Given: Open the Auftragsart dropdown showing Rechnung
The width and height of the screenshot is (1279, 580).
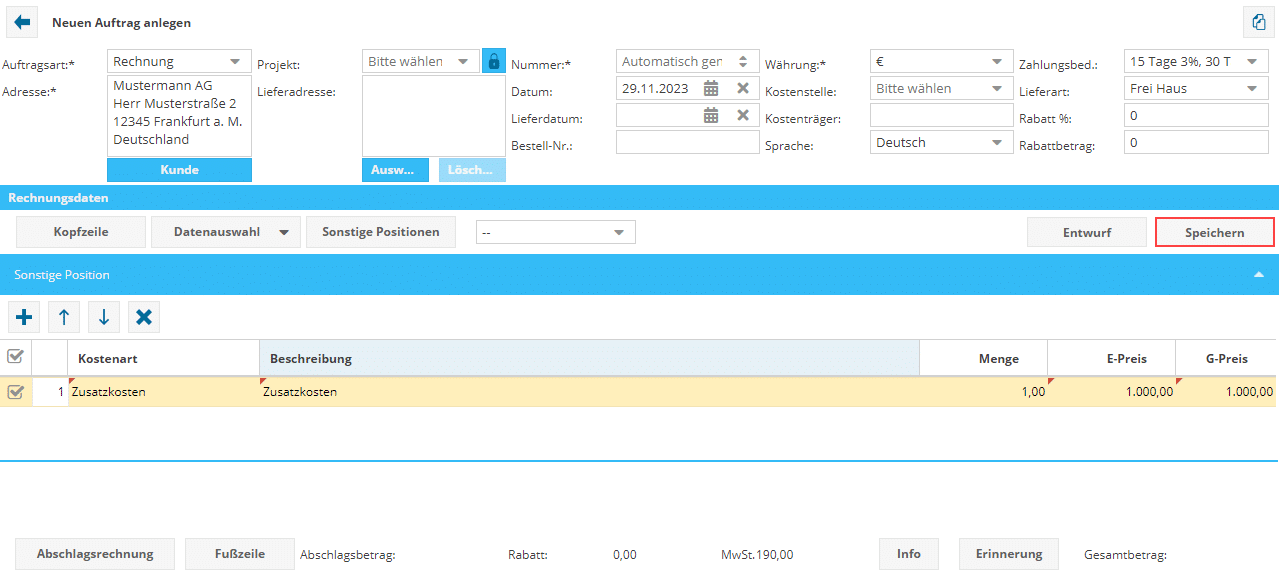Looking at the screenshot, I should 180,62.
